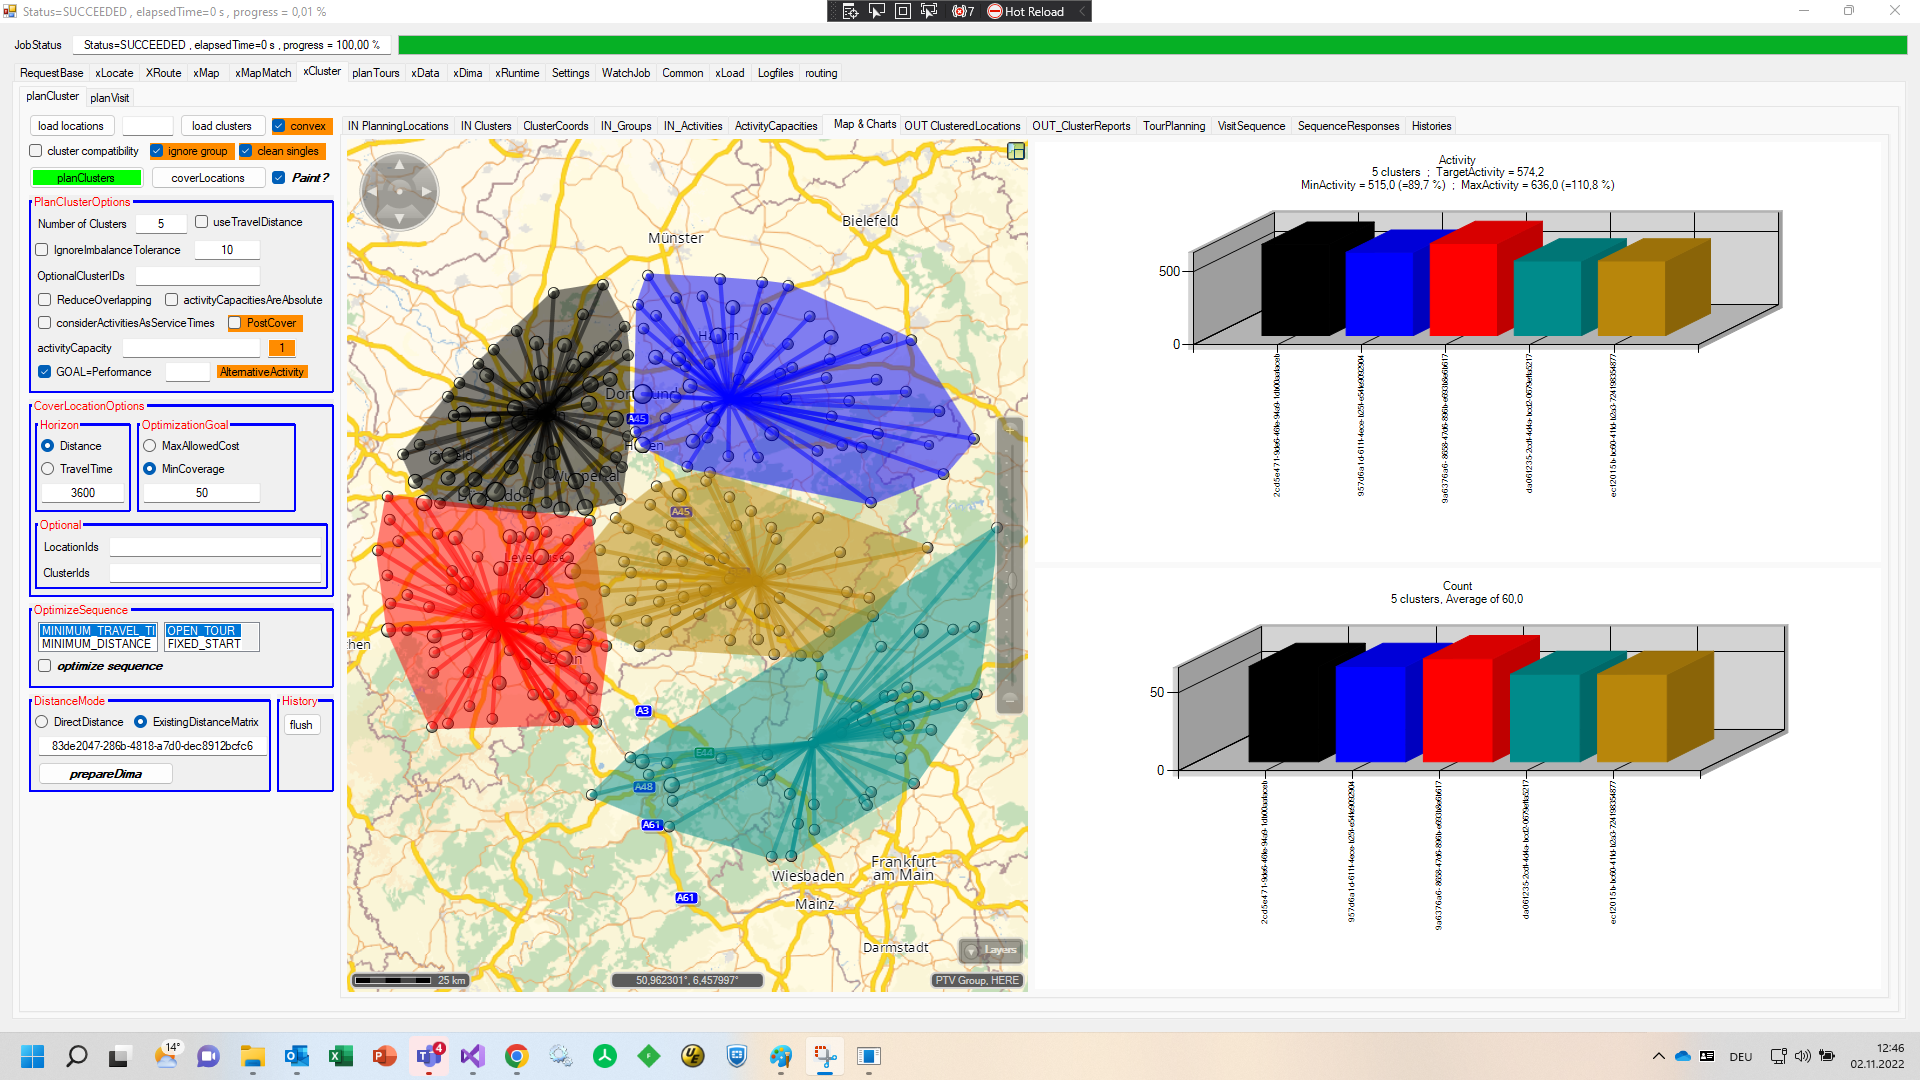The height and width of the screenshot is (1080, 1920).
Task: Select FIXED_START in the tour list
Action: coord(204,644)
